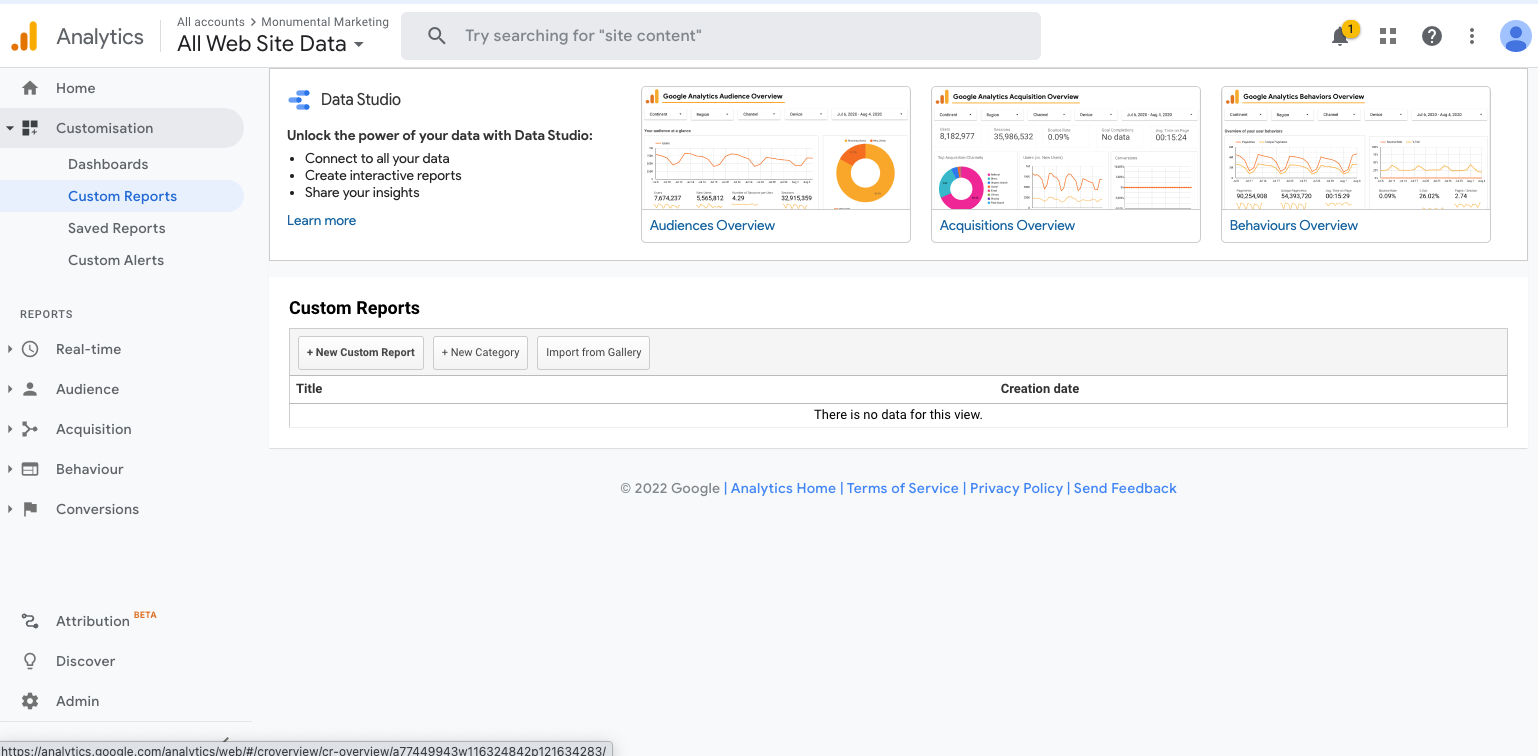Click the Conversions flag icon
The height and width of the screenshot is (756, 1538).
tap(30, 509)
